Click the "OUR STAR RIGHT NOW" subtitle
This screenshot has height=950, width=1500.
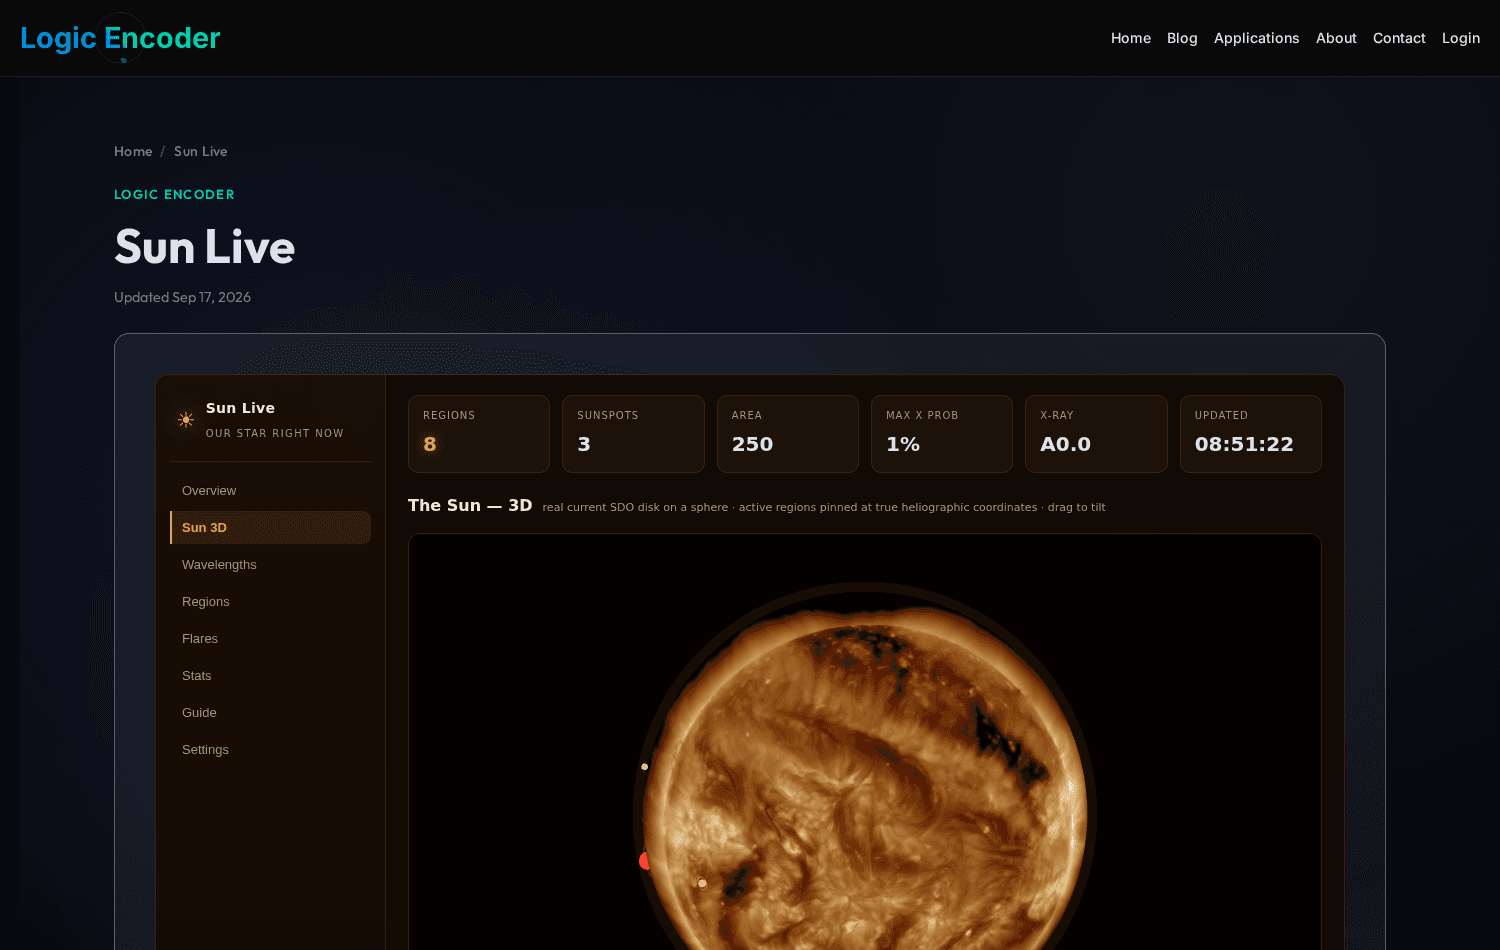[275, 433]
